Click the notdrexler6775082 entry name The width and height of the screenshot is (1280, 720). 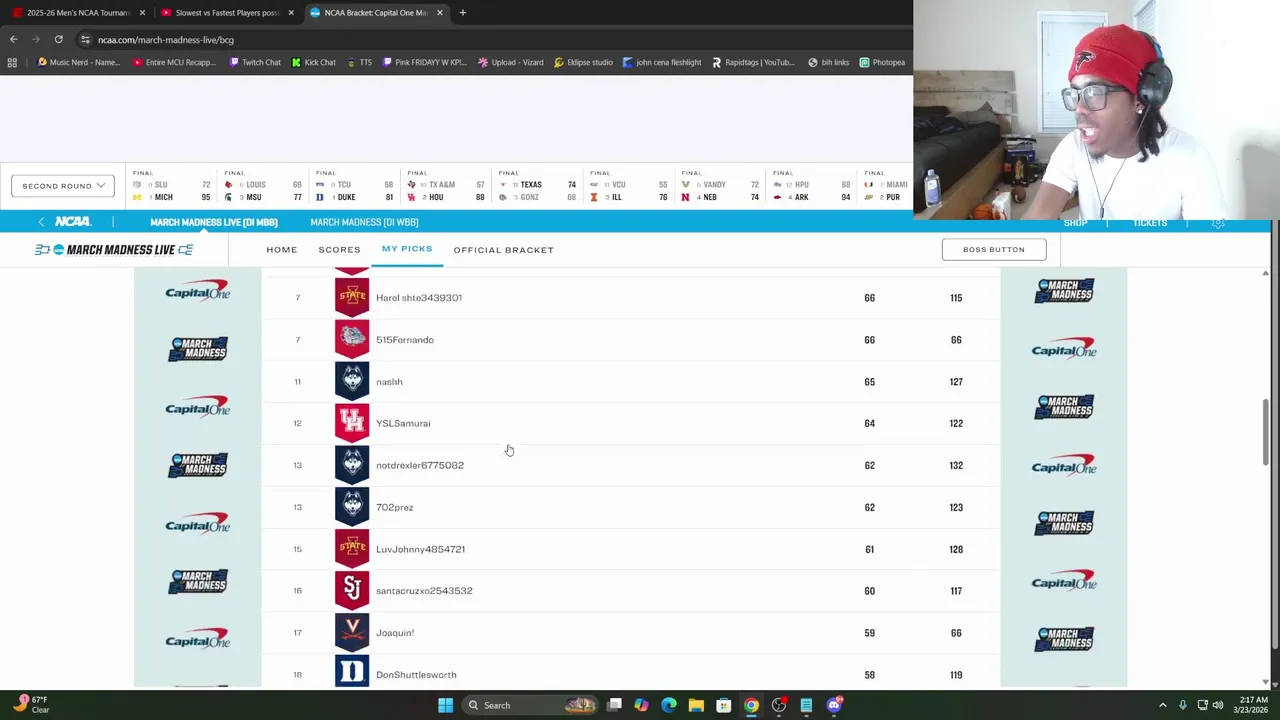pyautogui.click(x=420, y=465)
